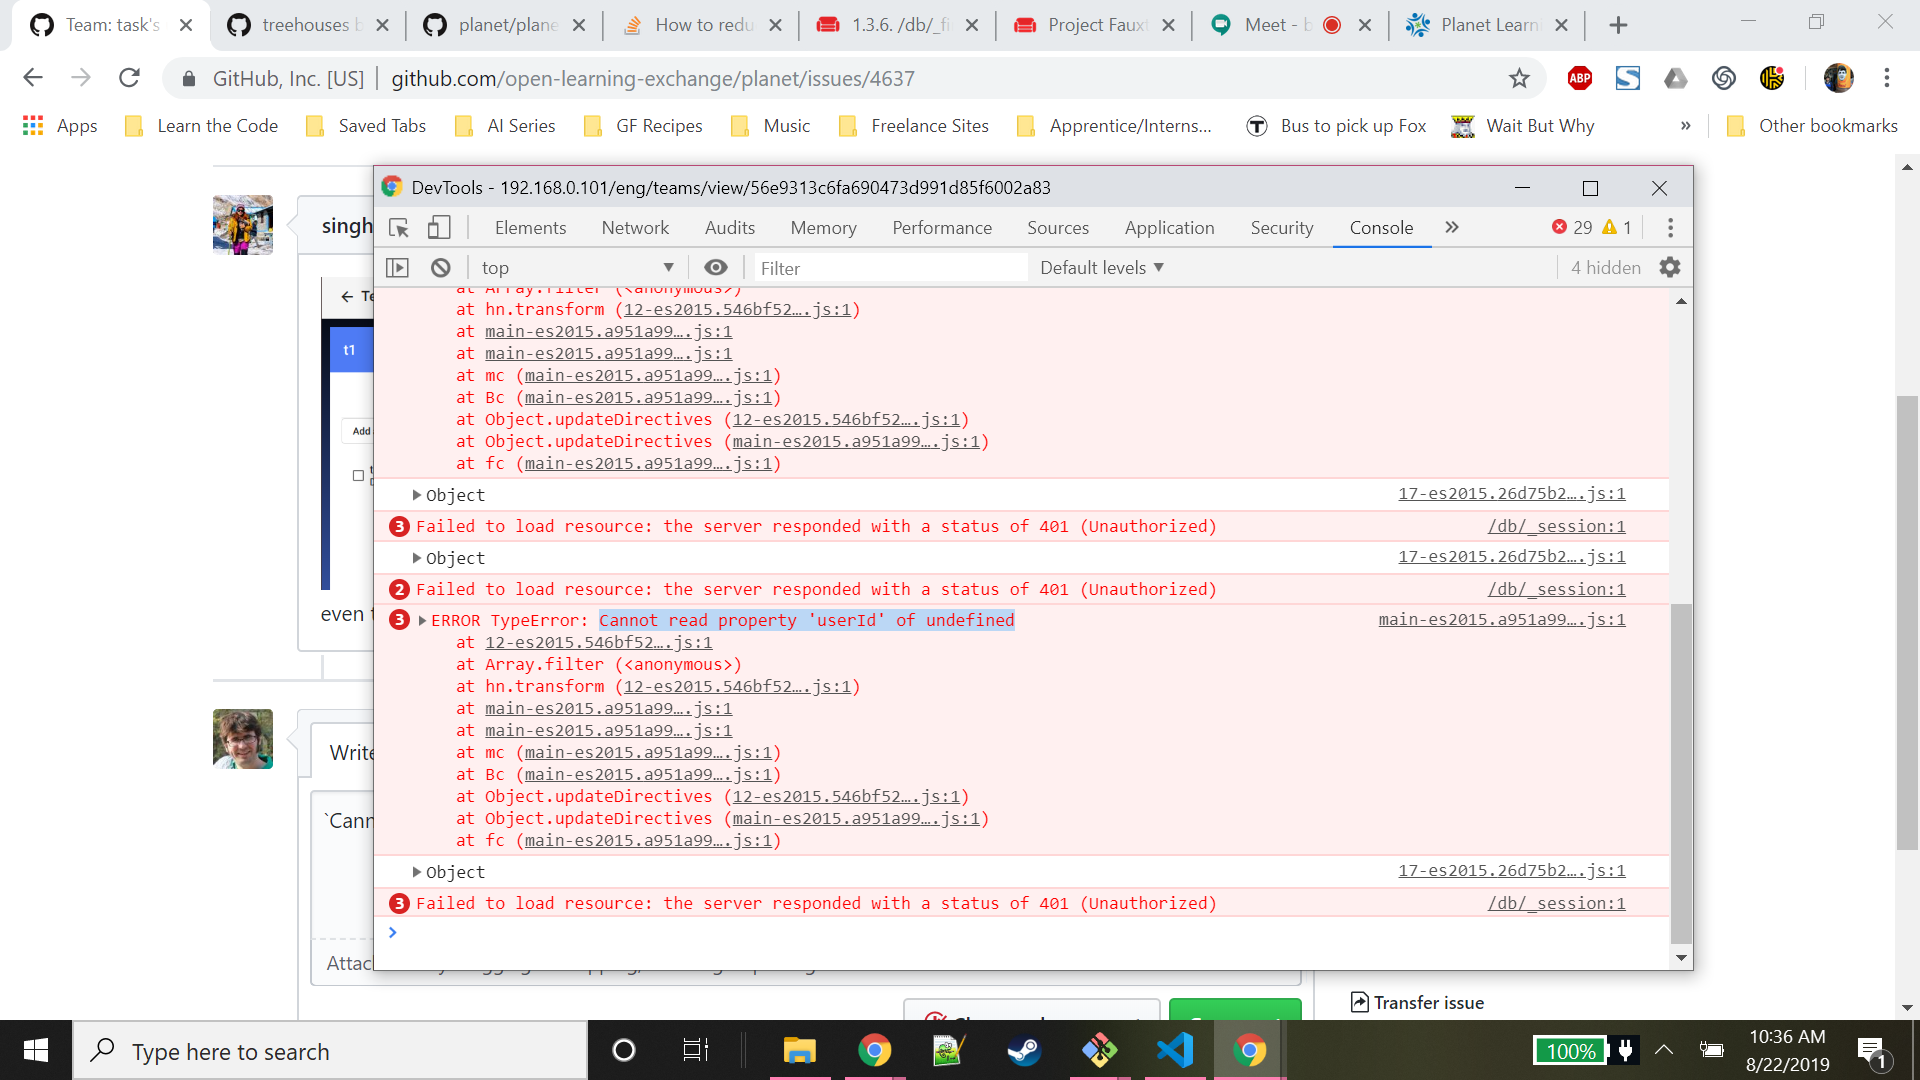Clear the console messages

440,267
